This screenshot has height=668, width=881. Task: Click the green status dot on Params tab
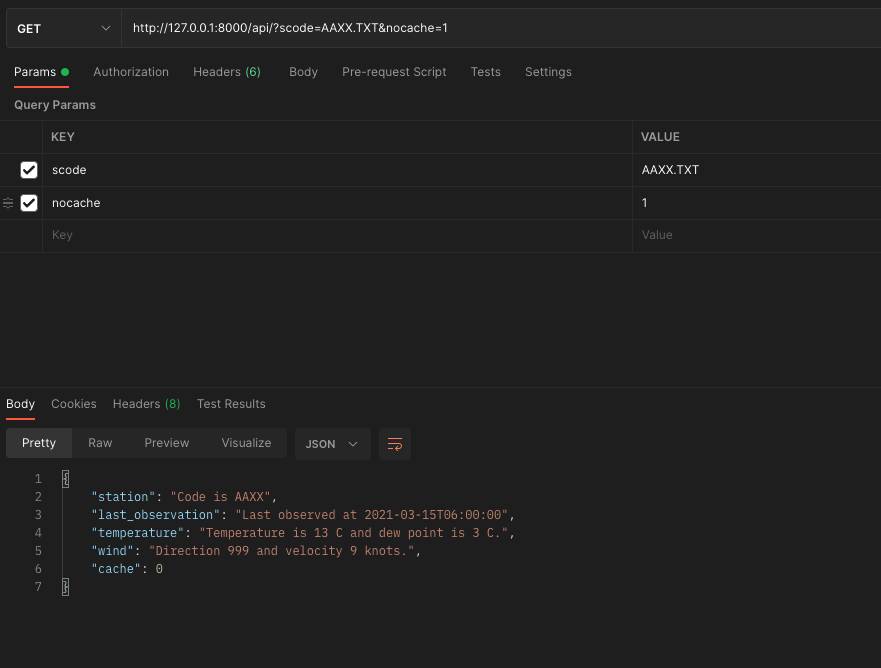pyautogui.click(x=64, y=71)
